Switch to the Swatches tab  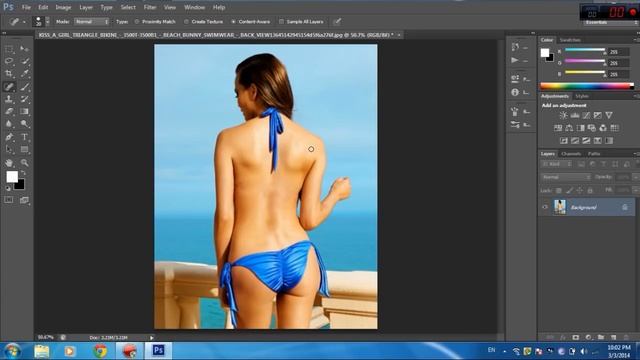[570, 40]
